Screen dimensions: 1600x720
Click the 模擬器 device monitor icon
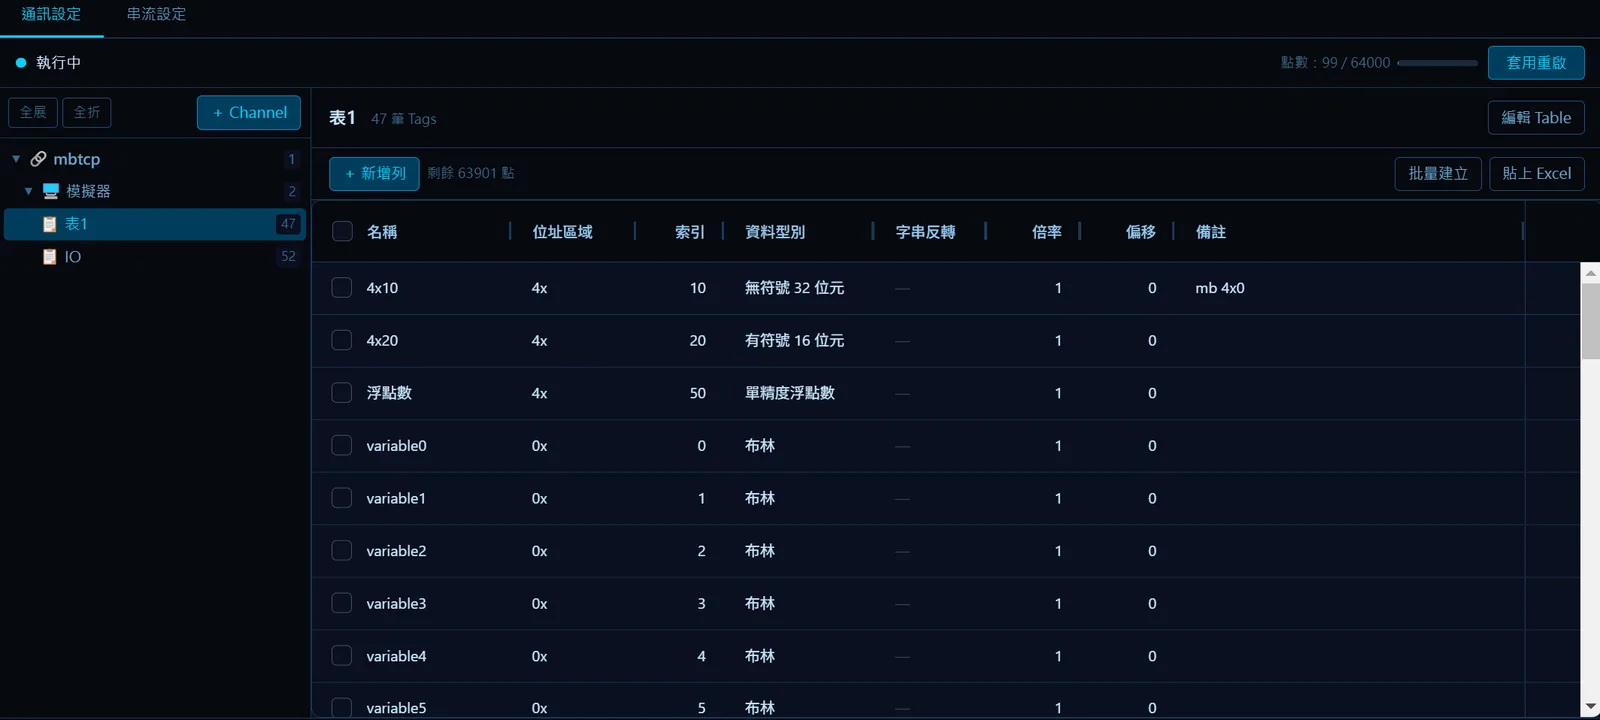pos(51,191)
